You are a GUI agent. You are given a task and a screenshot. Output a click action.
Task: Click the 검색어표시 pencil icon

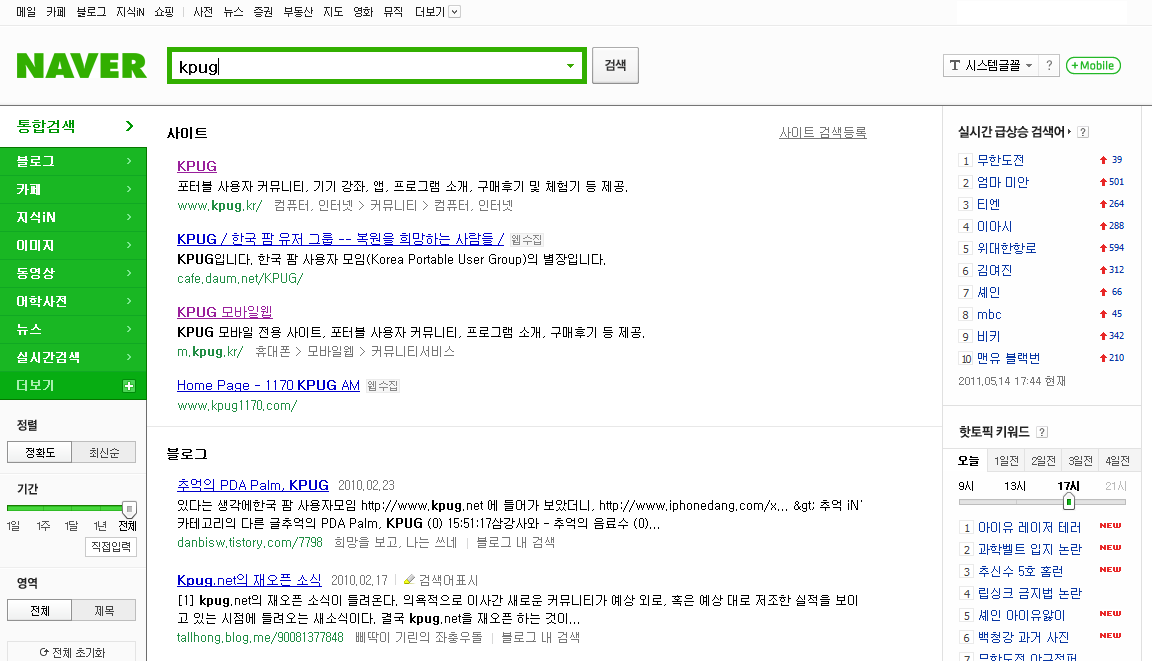click(x=409, y=580)
